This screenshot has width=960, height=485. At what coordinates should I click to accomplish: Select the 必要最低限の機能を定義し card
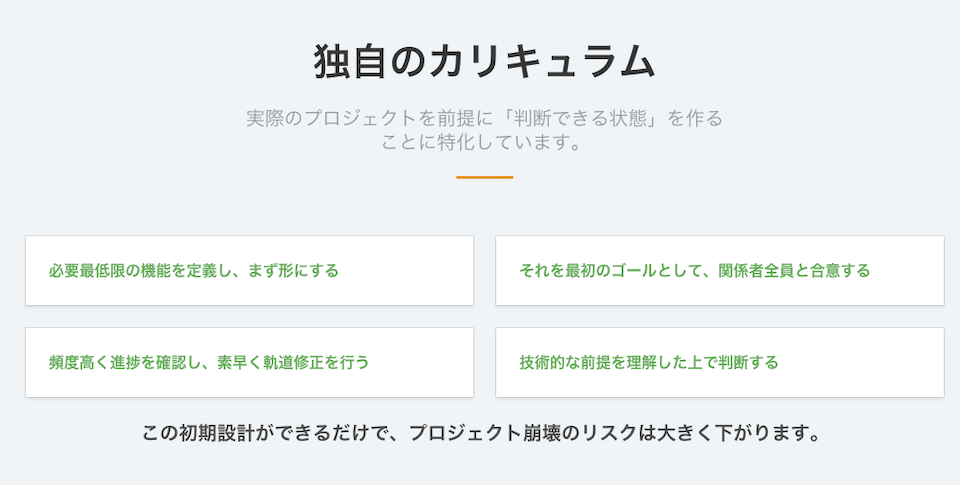(249, 271)
